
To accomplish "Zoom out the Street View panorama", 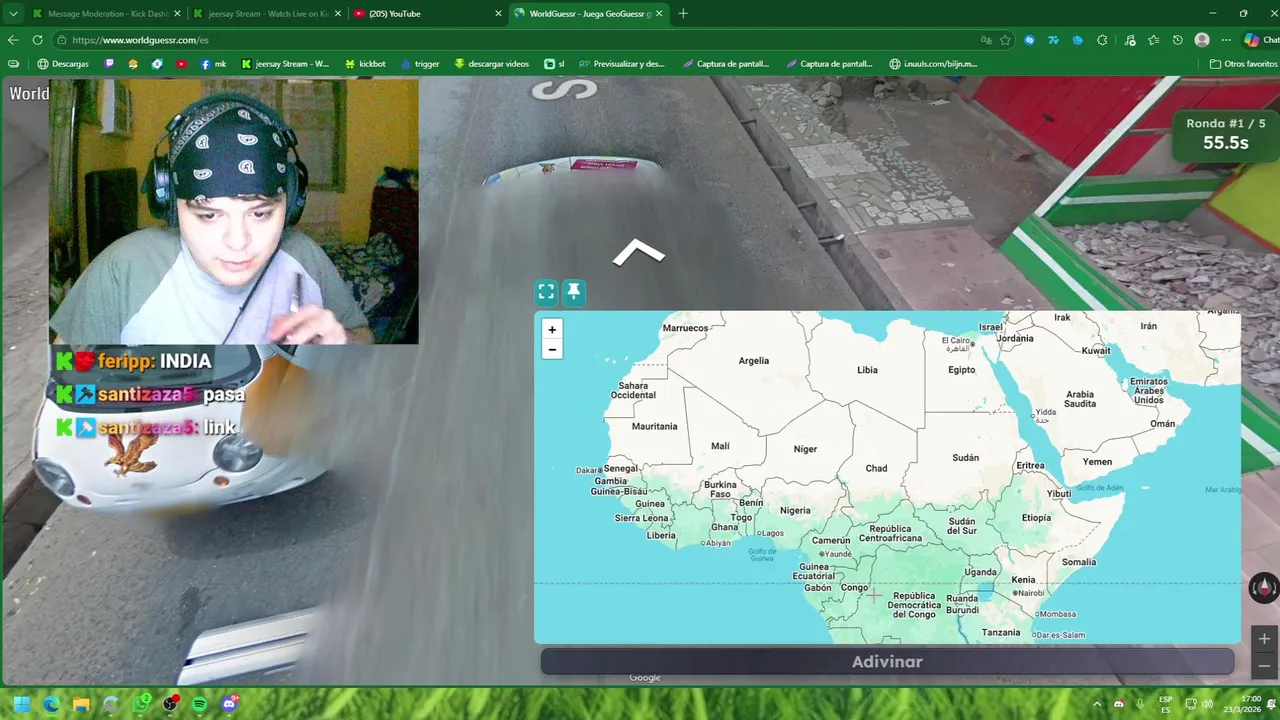I will pos(1264,666).
